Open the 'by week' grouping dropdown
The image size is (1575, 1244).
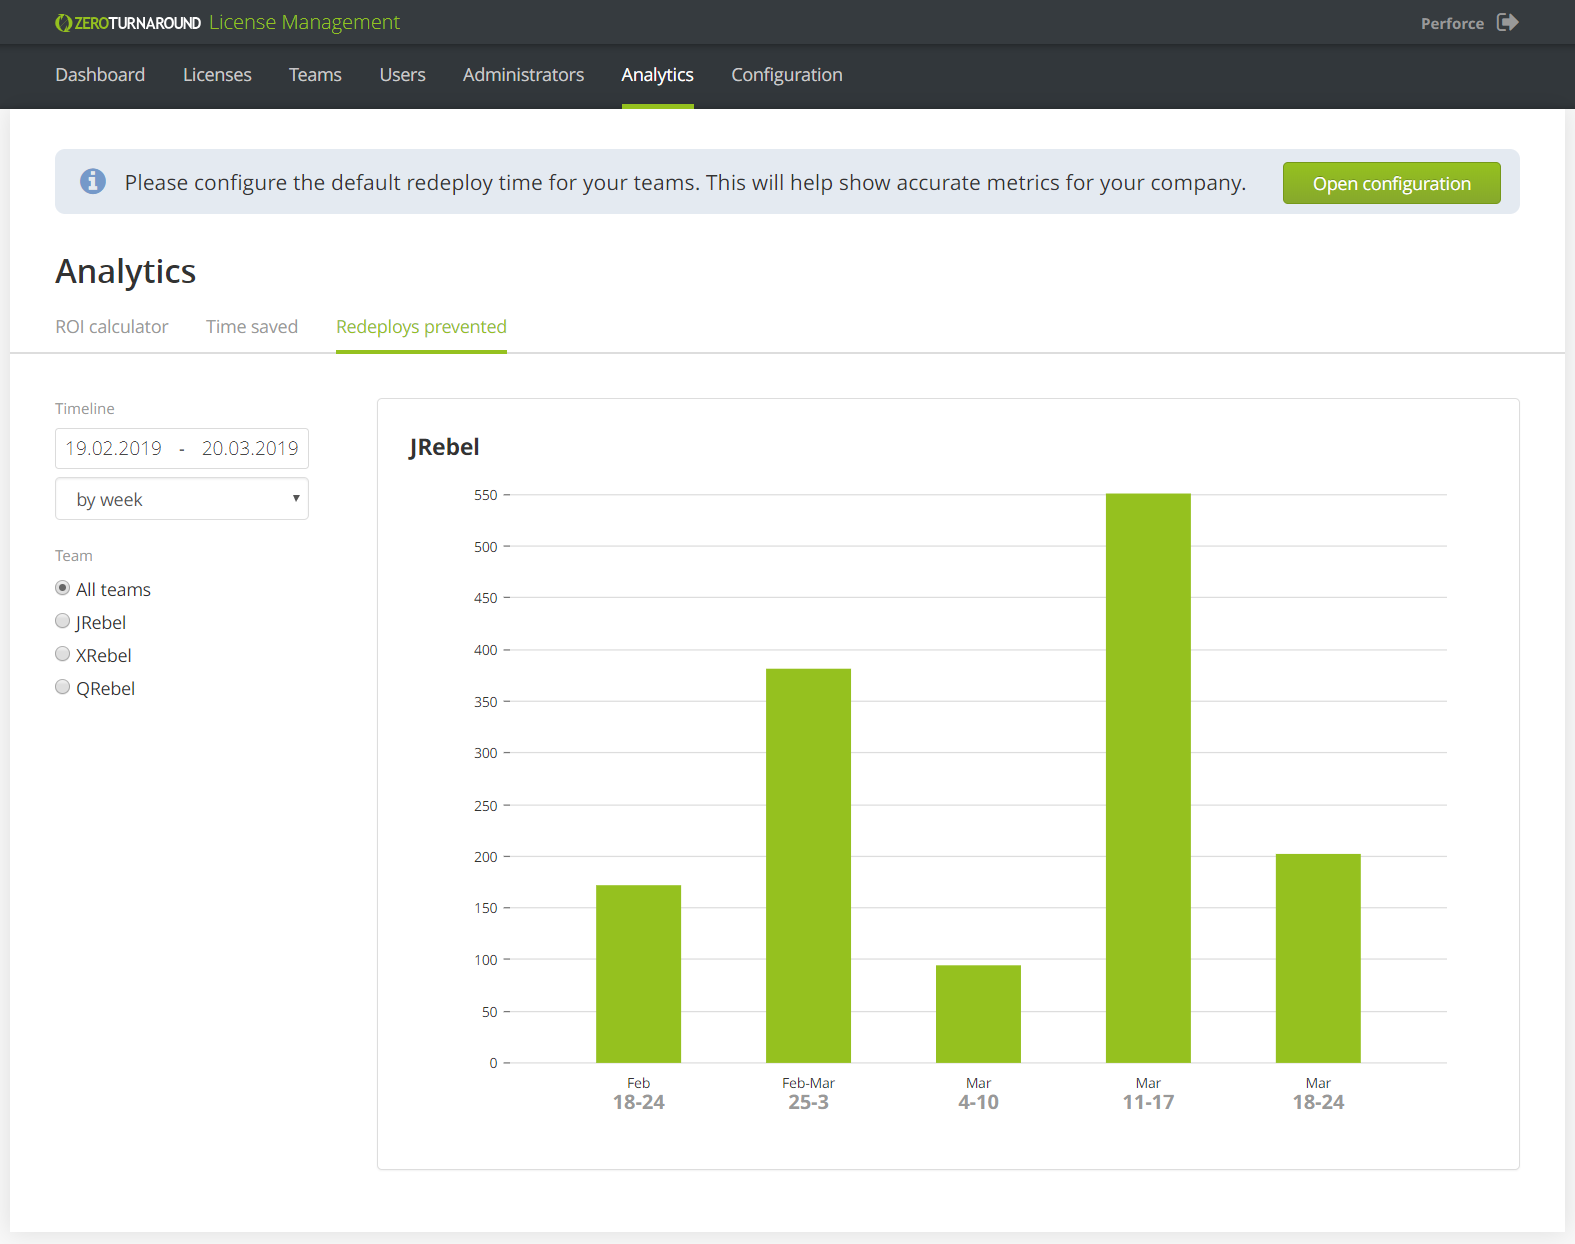(182, 499)
